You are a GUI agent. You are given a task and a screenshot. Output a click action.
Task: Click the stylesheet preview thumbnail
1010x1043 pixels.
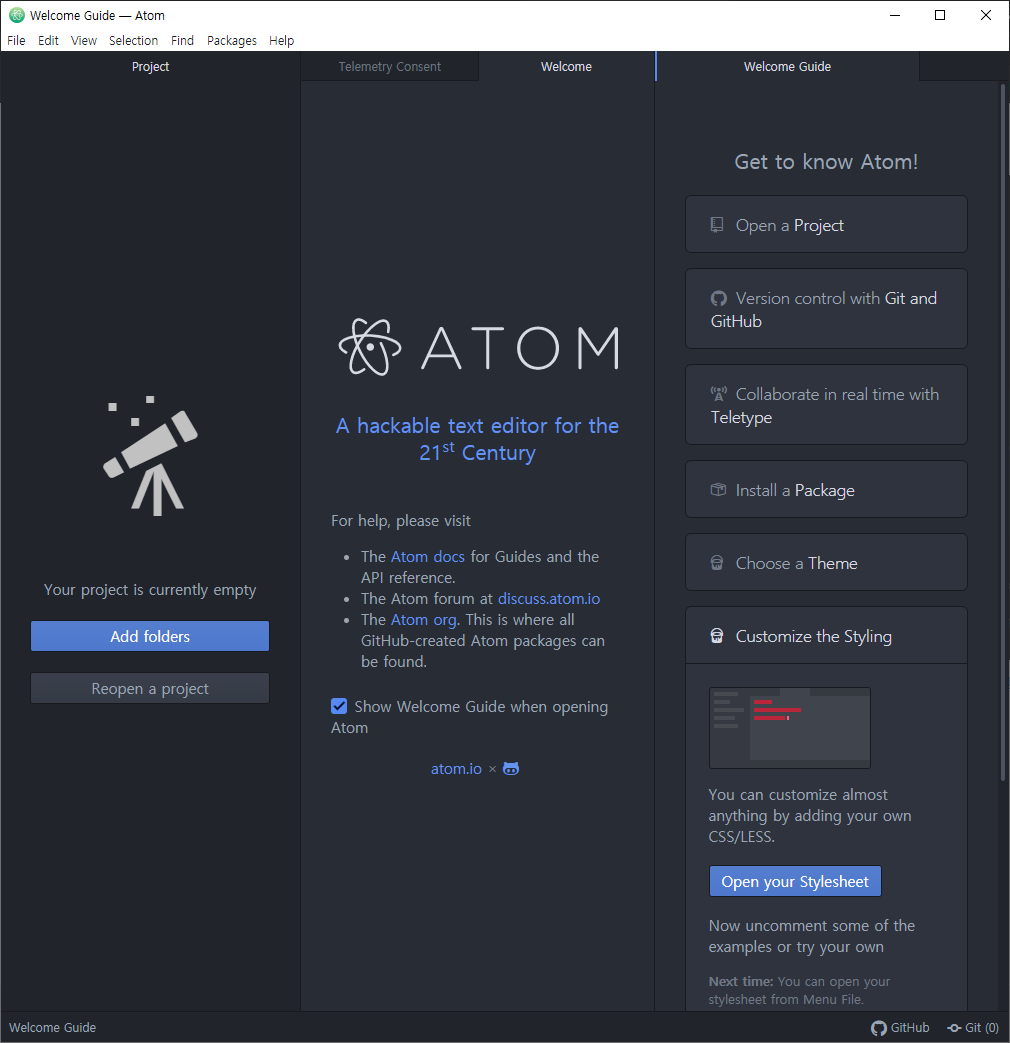point(790,728)
